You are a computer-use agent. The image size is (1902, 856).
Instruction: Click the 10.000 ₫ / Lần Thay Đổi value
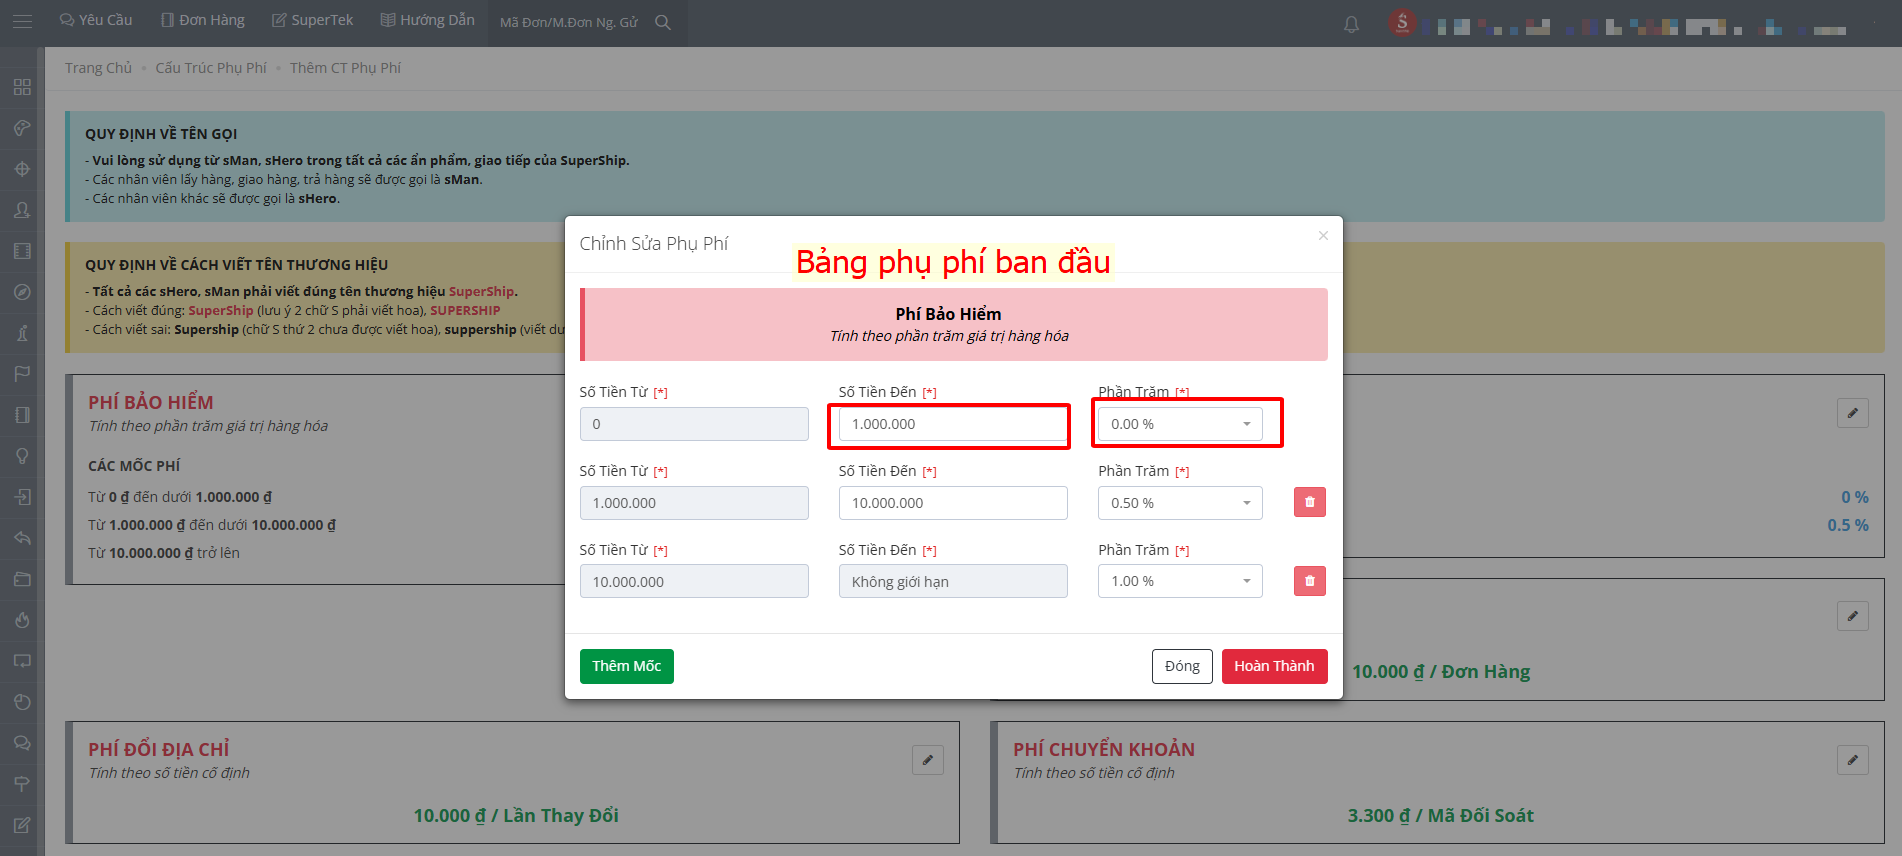[x=516, y=815]
